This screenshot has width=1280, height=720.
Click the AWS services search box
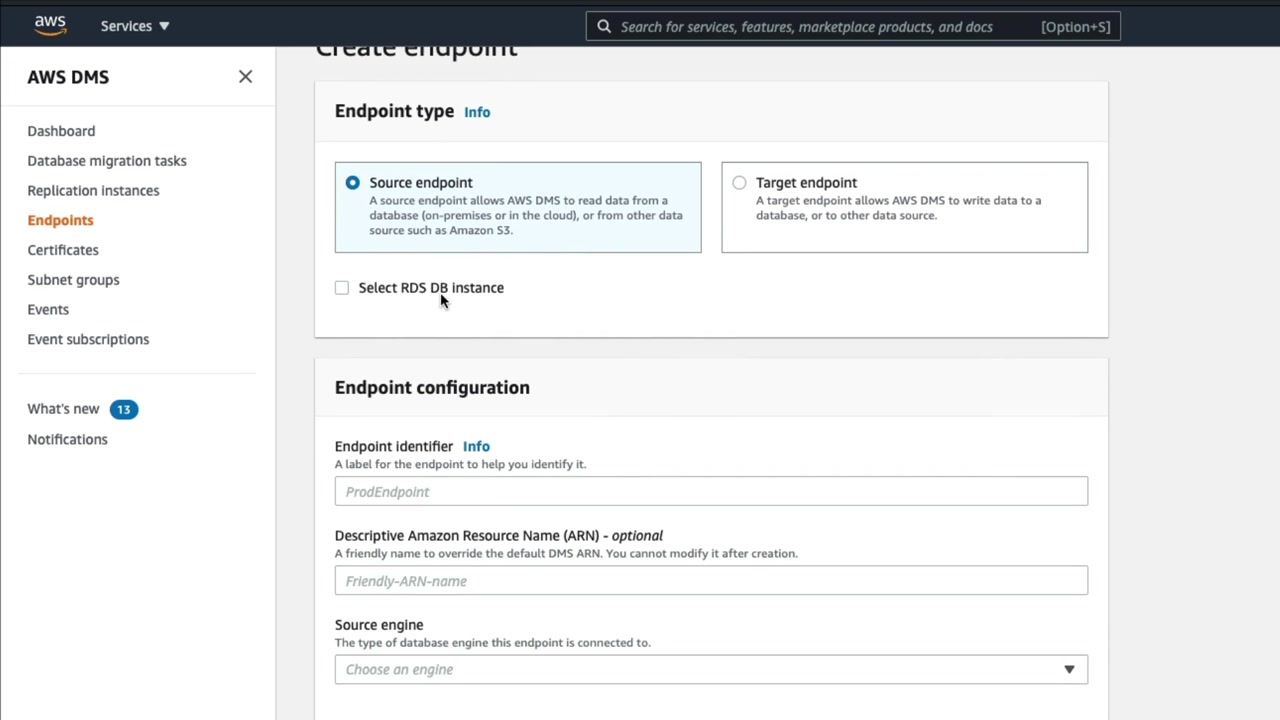[820, 27]
